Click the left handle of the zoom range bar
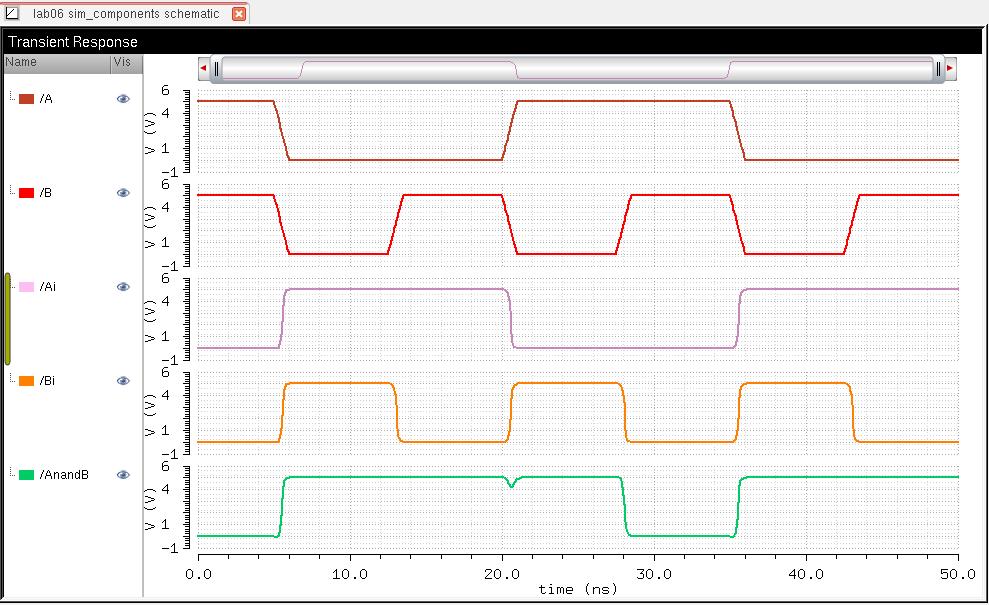Viewport: 989px width, 605px height. [216, 68]
